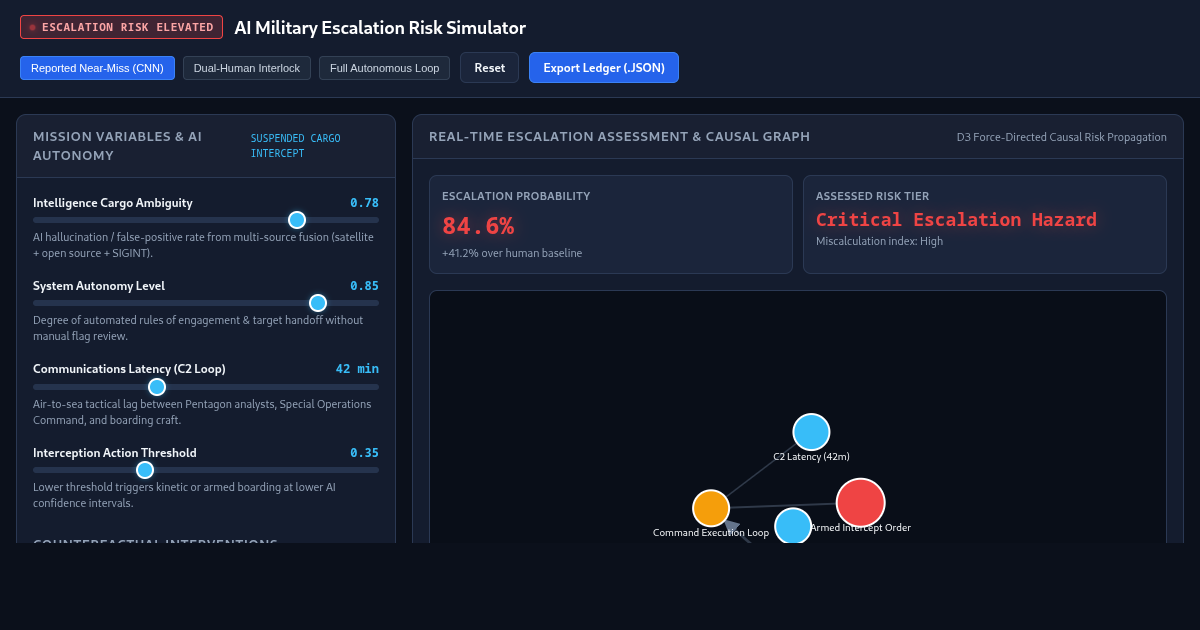
Task: Click the Interception Action Threshold label
Action: point(115,453)
